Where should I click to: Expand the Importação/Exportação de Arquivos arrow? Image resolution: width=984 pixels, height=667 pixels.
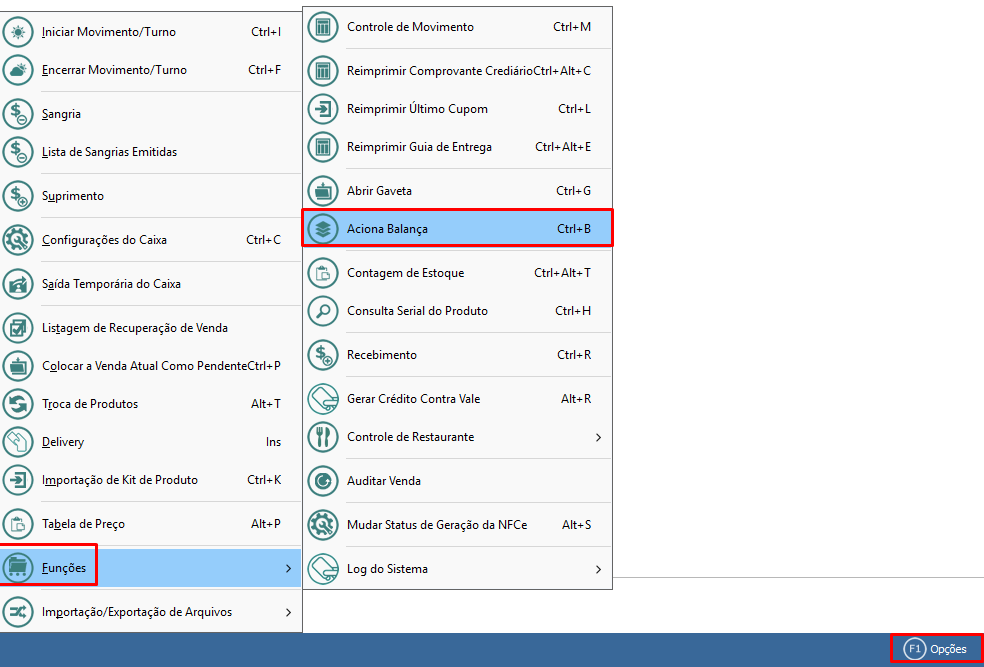288,612
